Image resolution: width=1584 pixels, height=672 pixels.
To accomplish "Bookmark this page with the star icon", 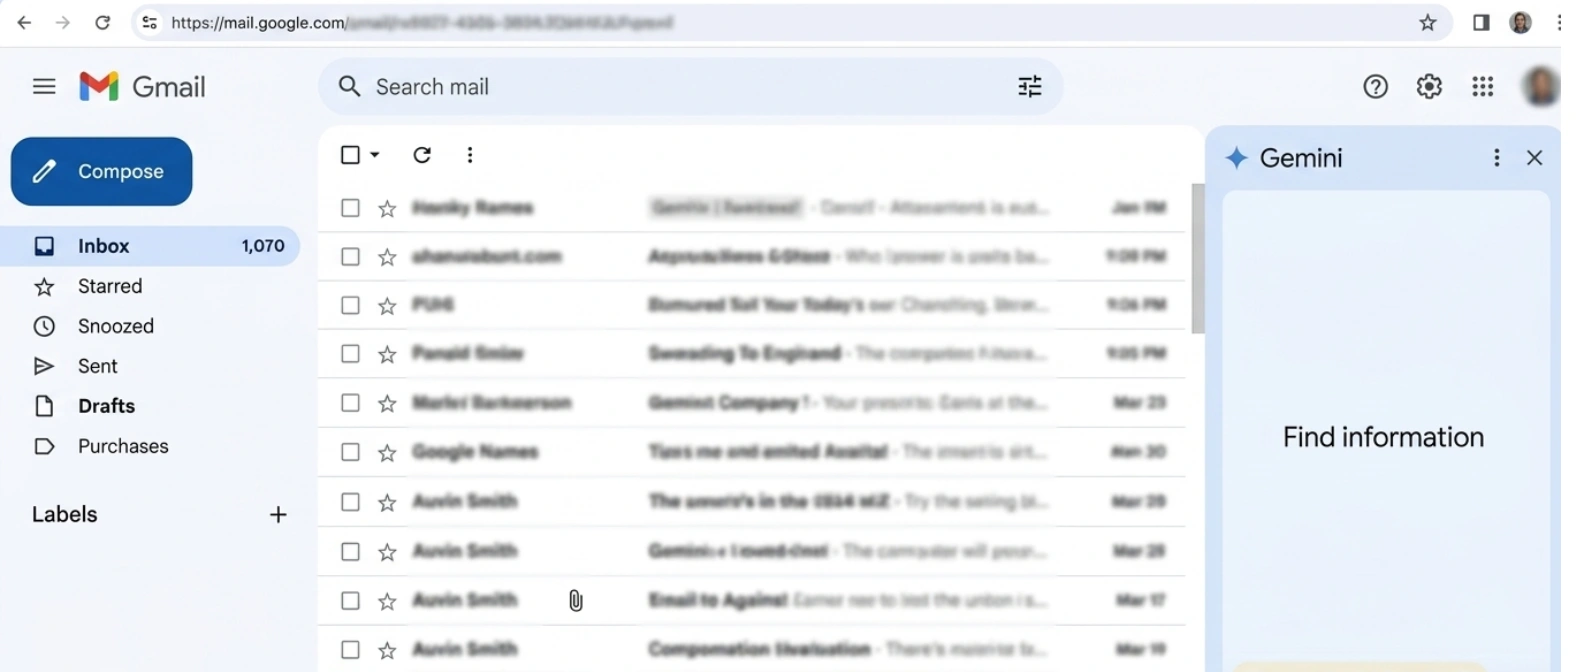I will [1428, 23].
